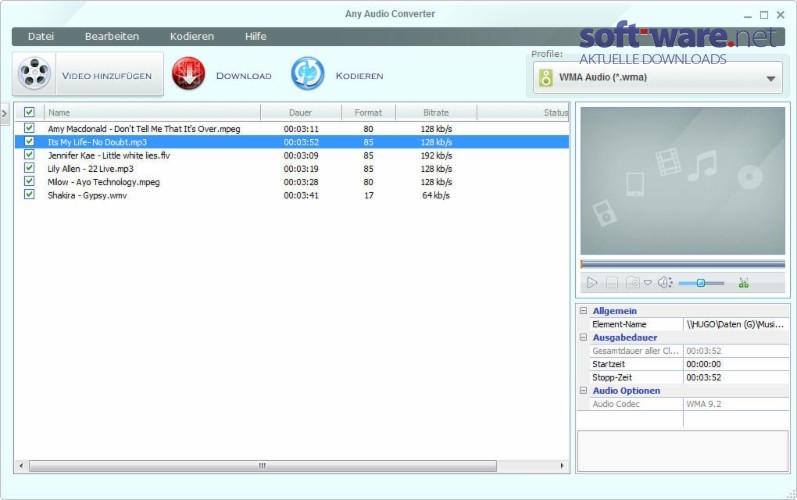The height and width of the screenshot is (500, 797).
Task: Open the Kodieren menu
Action: point(192,37)
